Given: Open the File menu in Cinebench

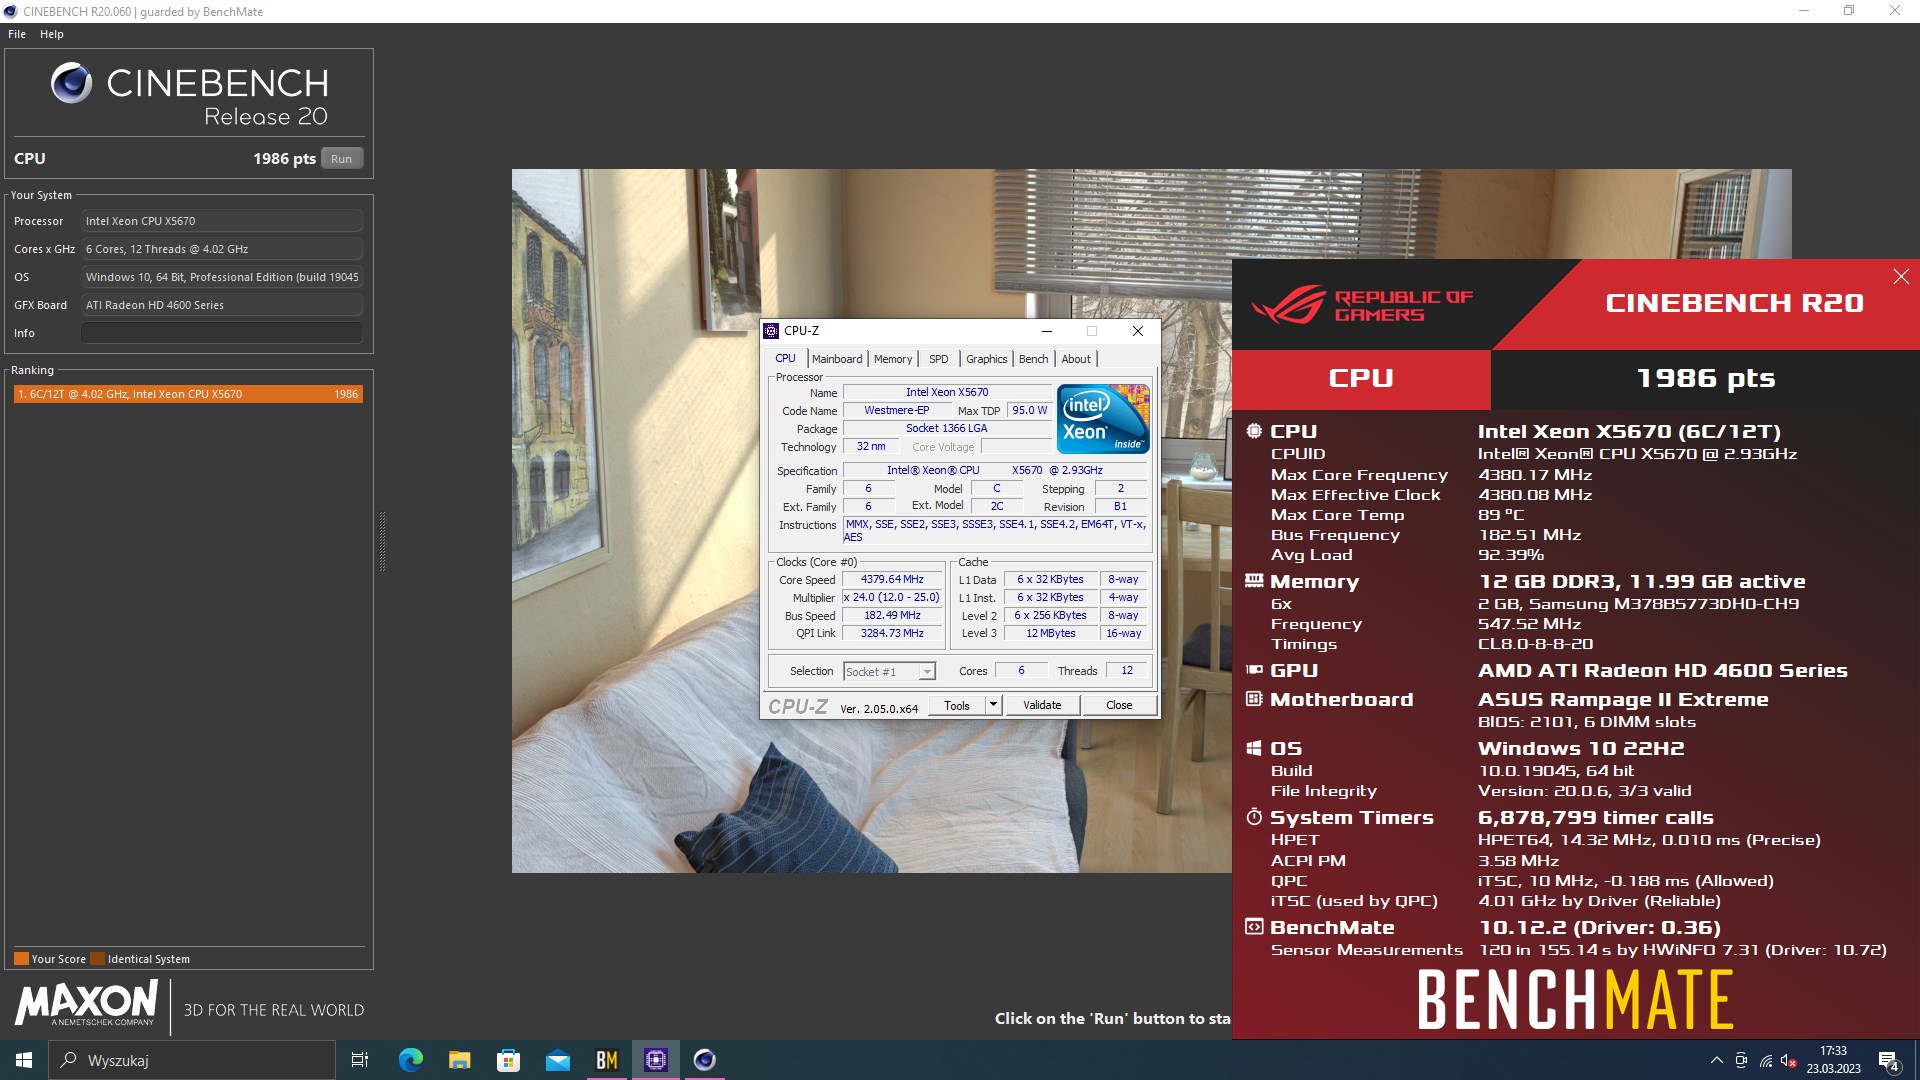Looking at the screenshot, I should point(17,34).
